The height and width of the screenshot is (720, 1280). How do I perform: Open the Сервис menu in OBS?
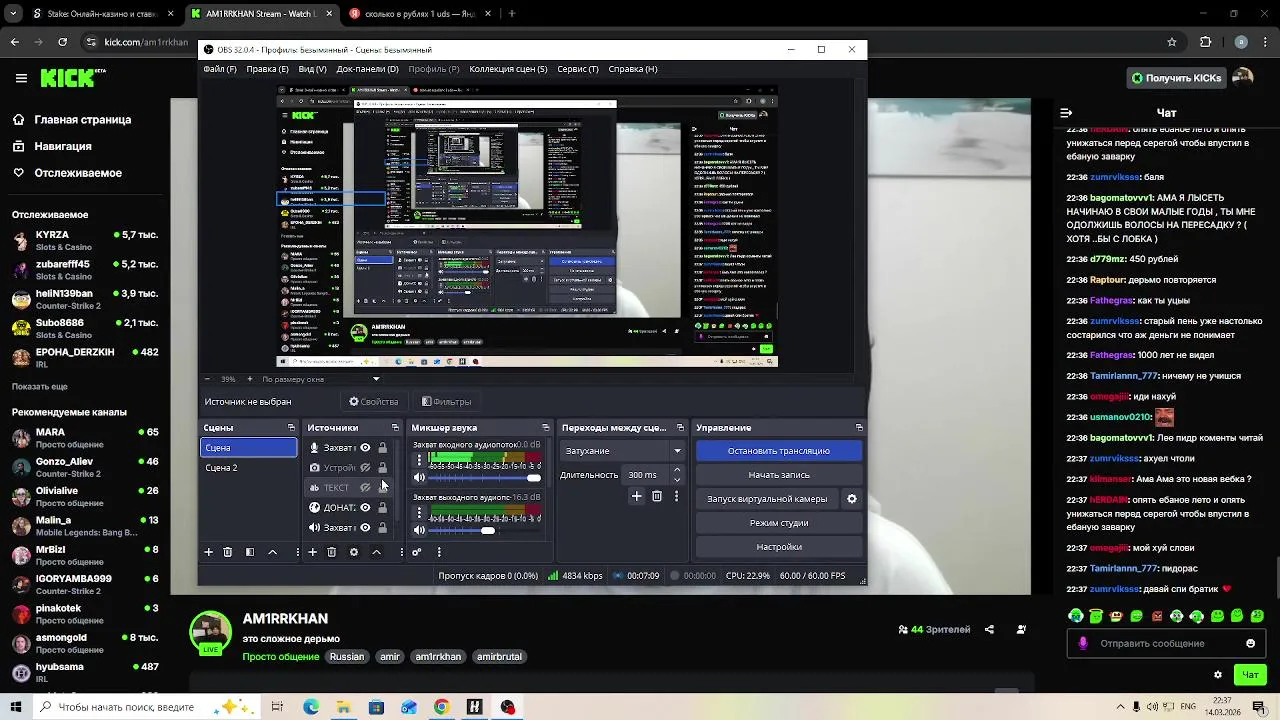pyautogui.click(x=578, y=69)
